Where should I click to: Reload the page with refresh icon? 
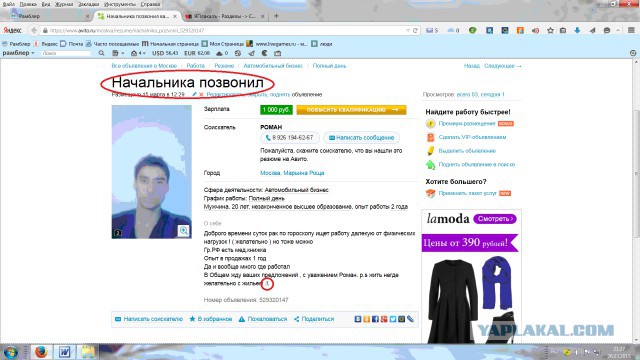[x=416, y=31]
